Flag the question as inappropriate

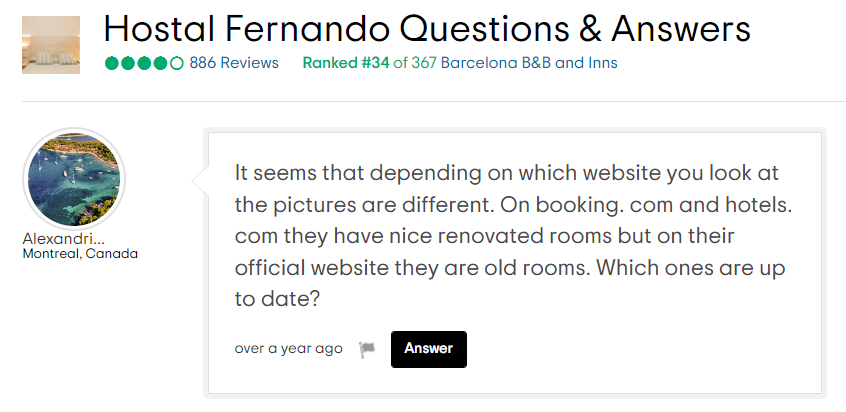(367, 350)
